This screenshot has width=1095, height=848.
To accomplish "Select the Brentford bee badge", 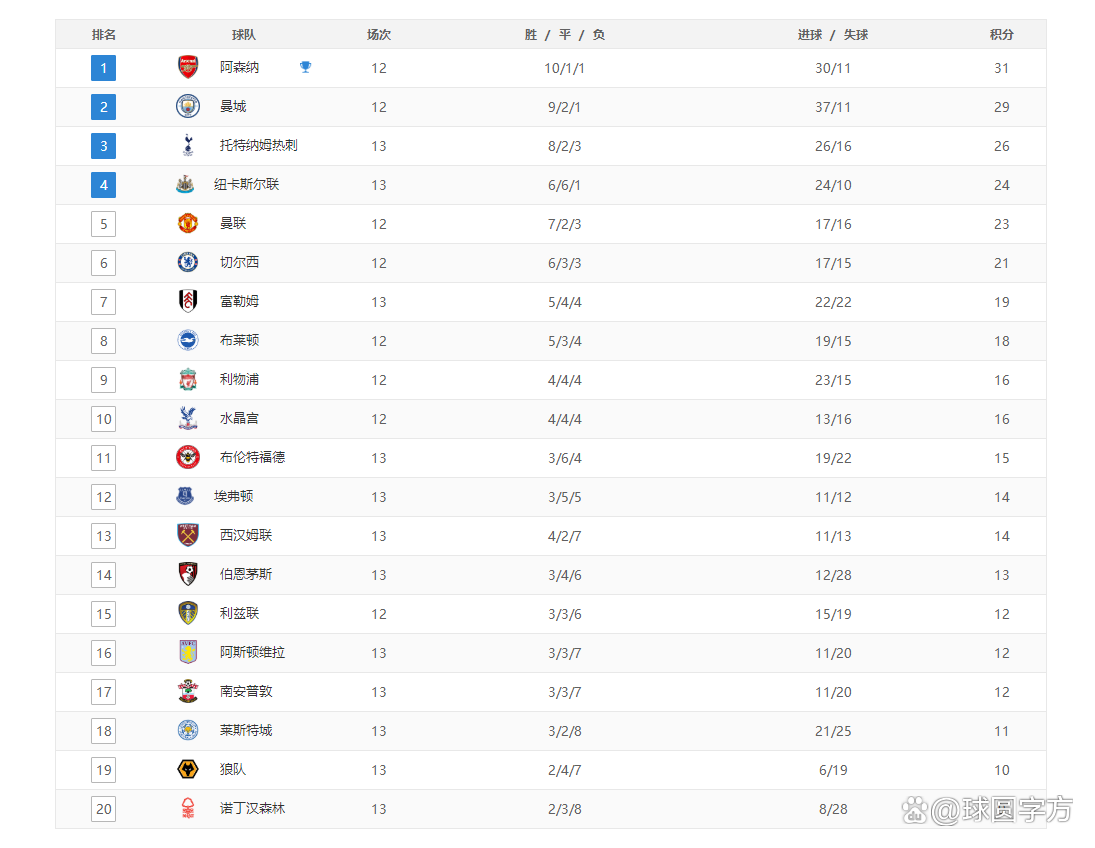I will (188, 458).
